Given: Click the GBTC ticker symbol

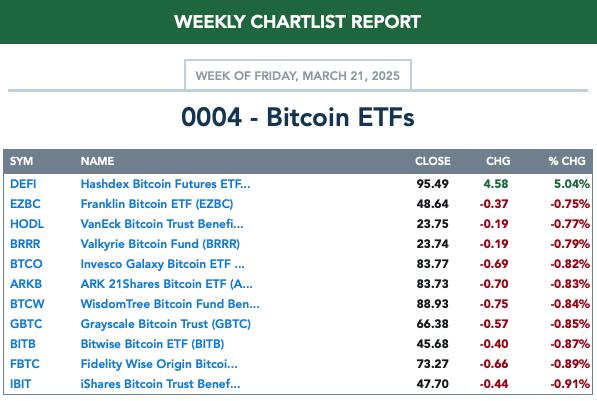Looking at the screenshot, I should point(26,324).
